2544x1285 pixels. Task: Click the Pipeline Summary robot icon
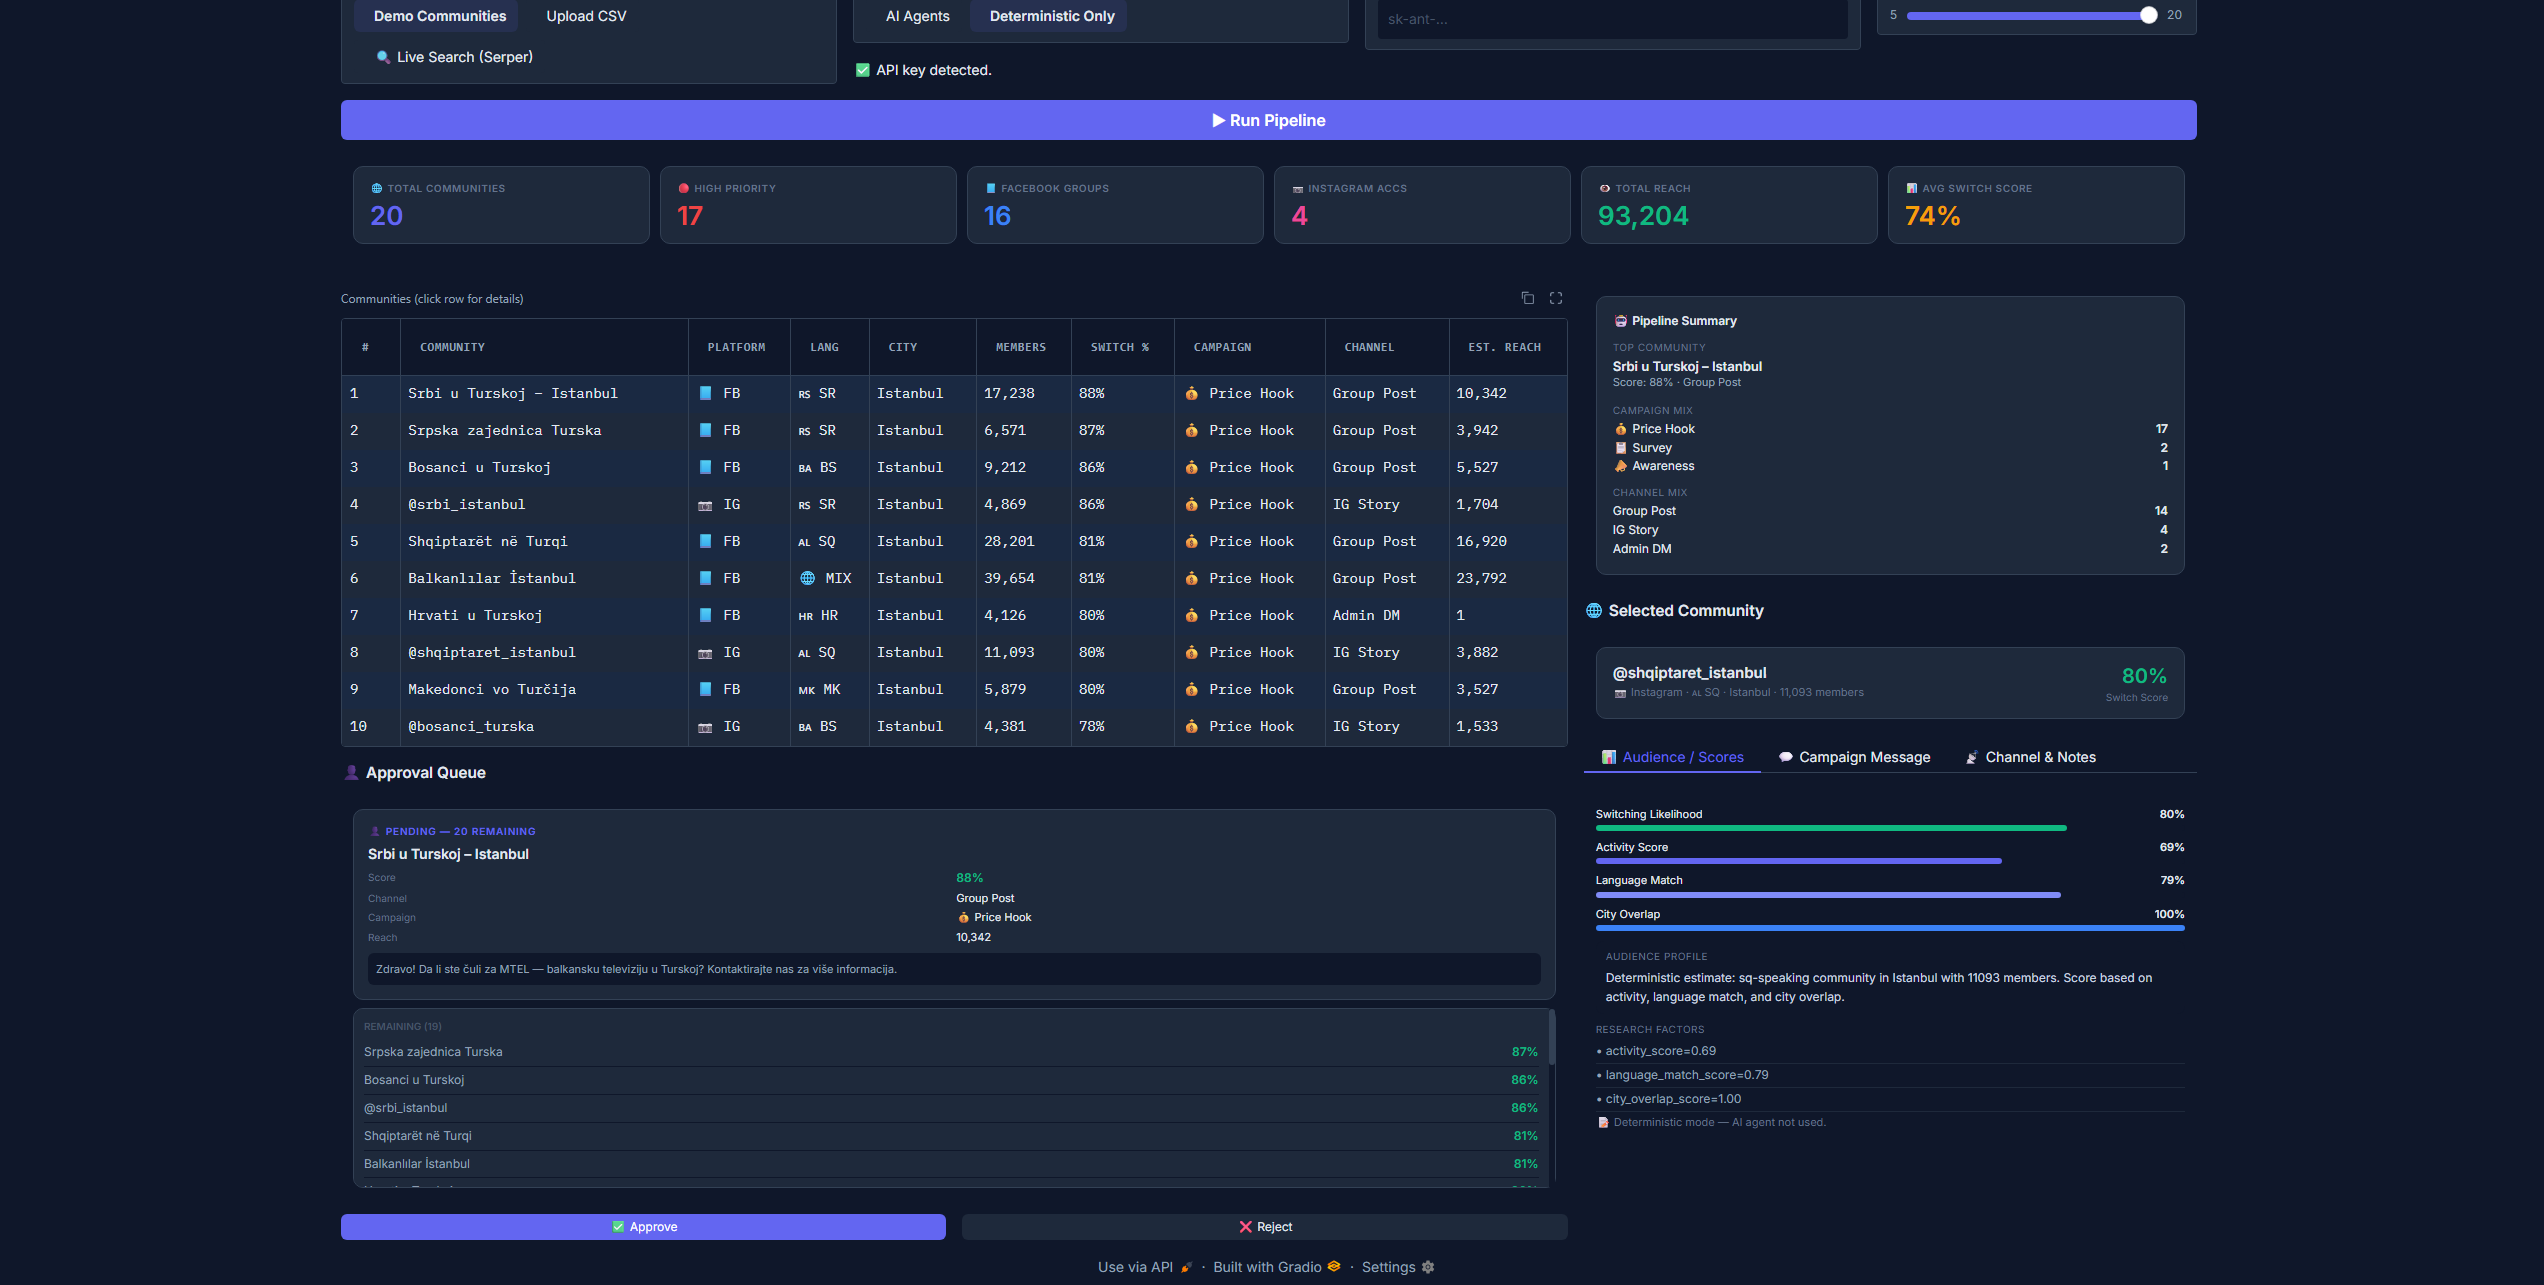tap(1620, 321)
